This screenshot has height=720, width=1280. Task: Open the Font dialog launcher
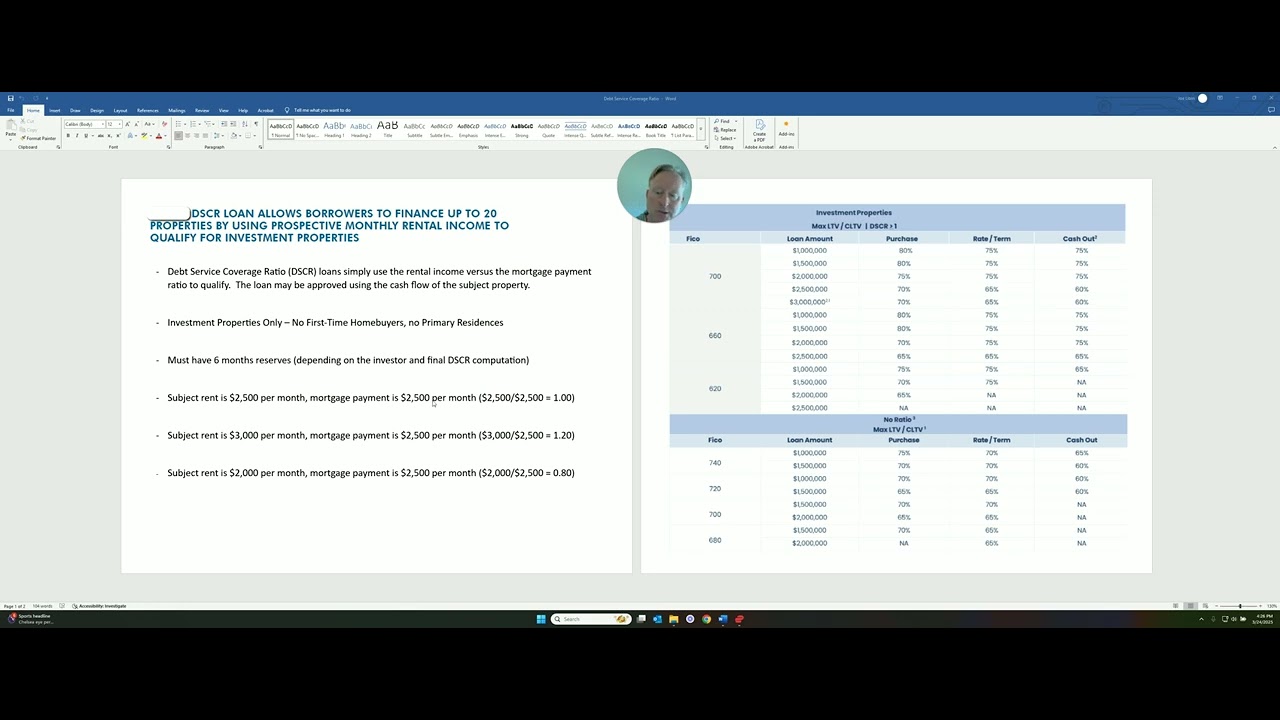[x=168, y=147]
